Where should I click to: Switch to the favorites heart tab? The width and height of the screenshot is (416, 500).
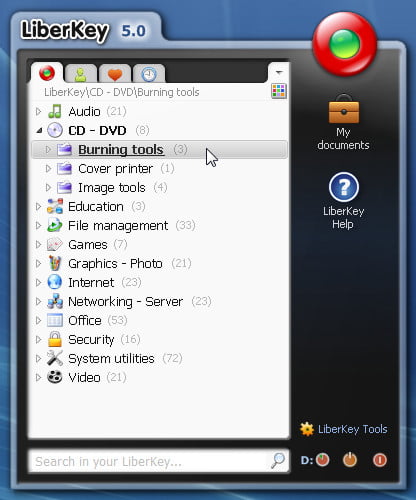point(115,74)
